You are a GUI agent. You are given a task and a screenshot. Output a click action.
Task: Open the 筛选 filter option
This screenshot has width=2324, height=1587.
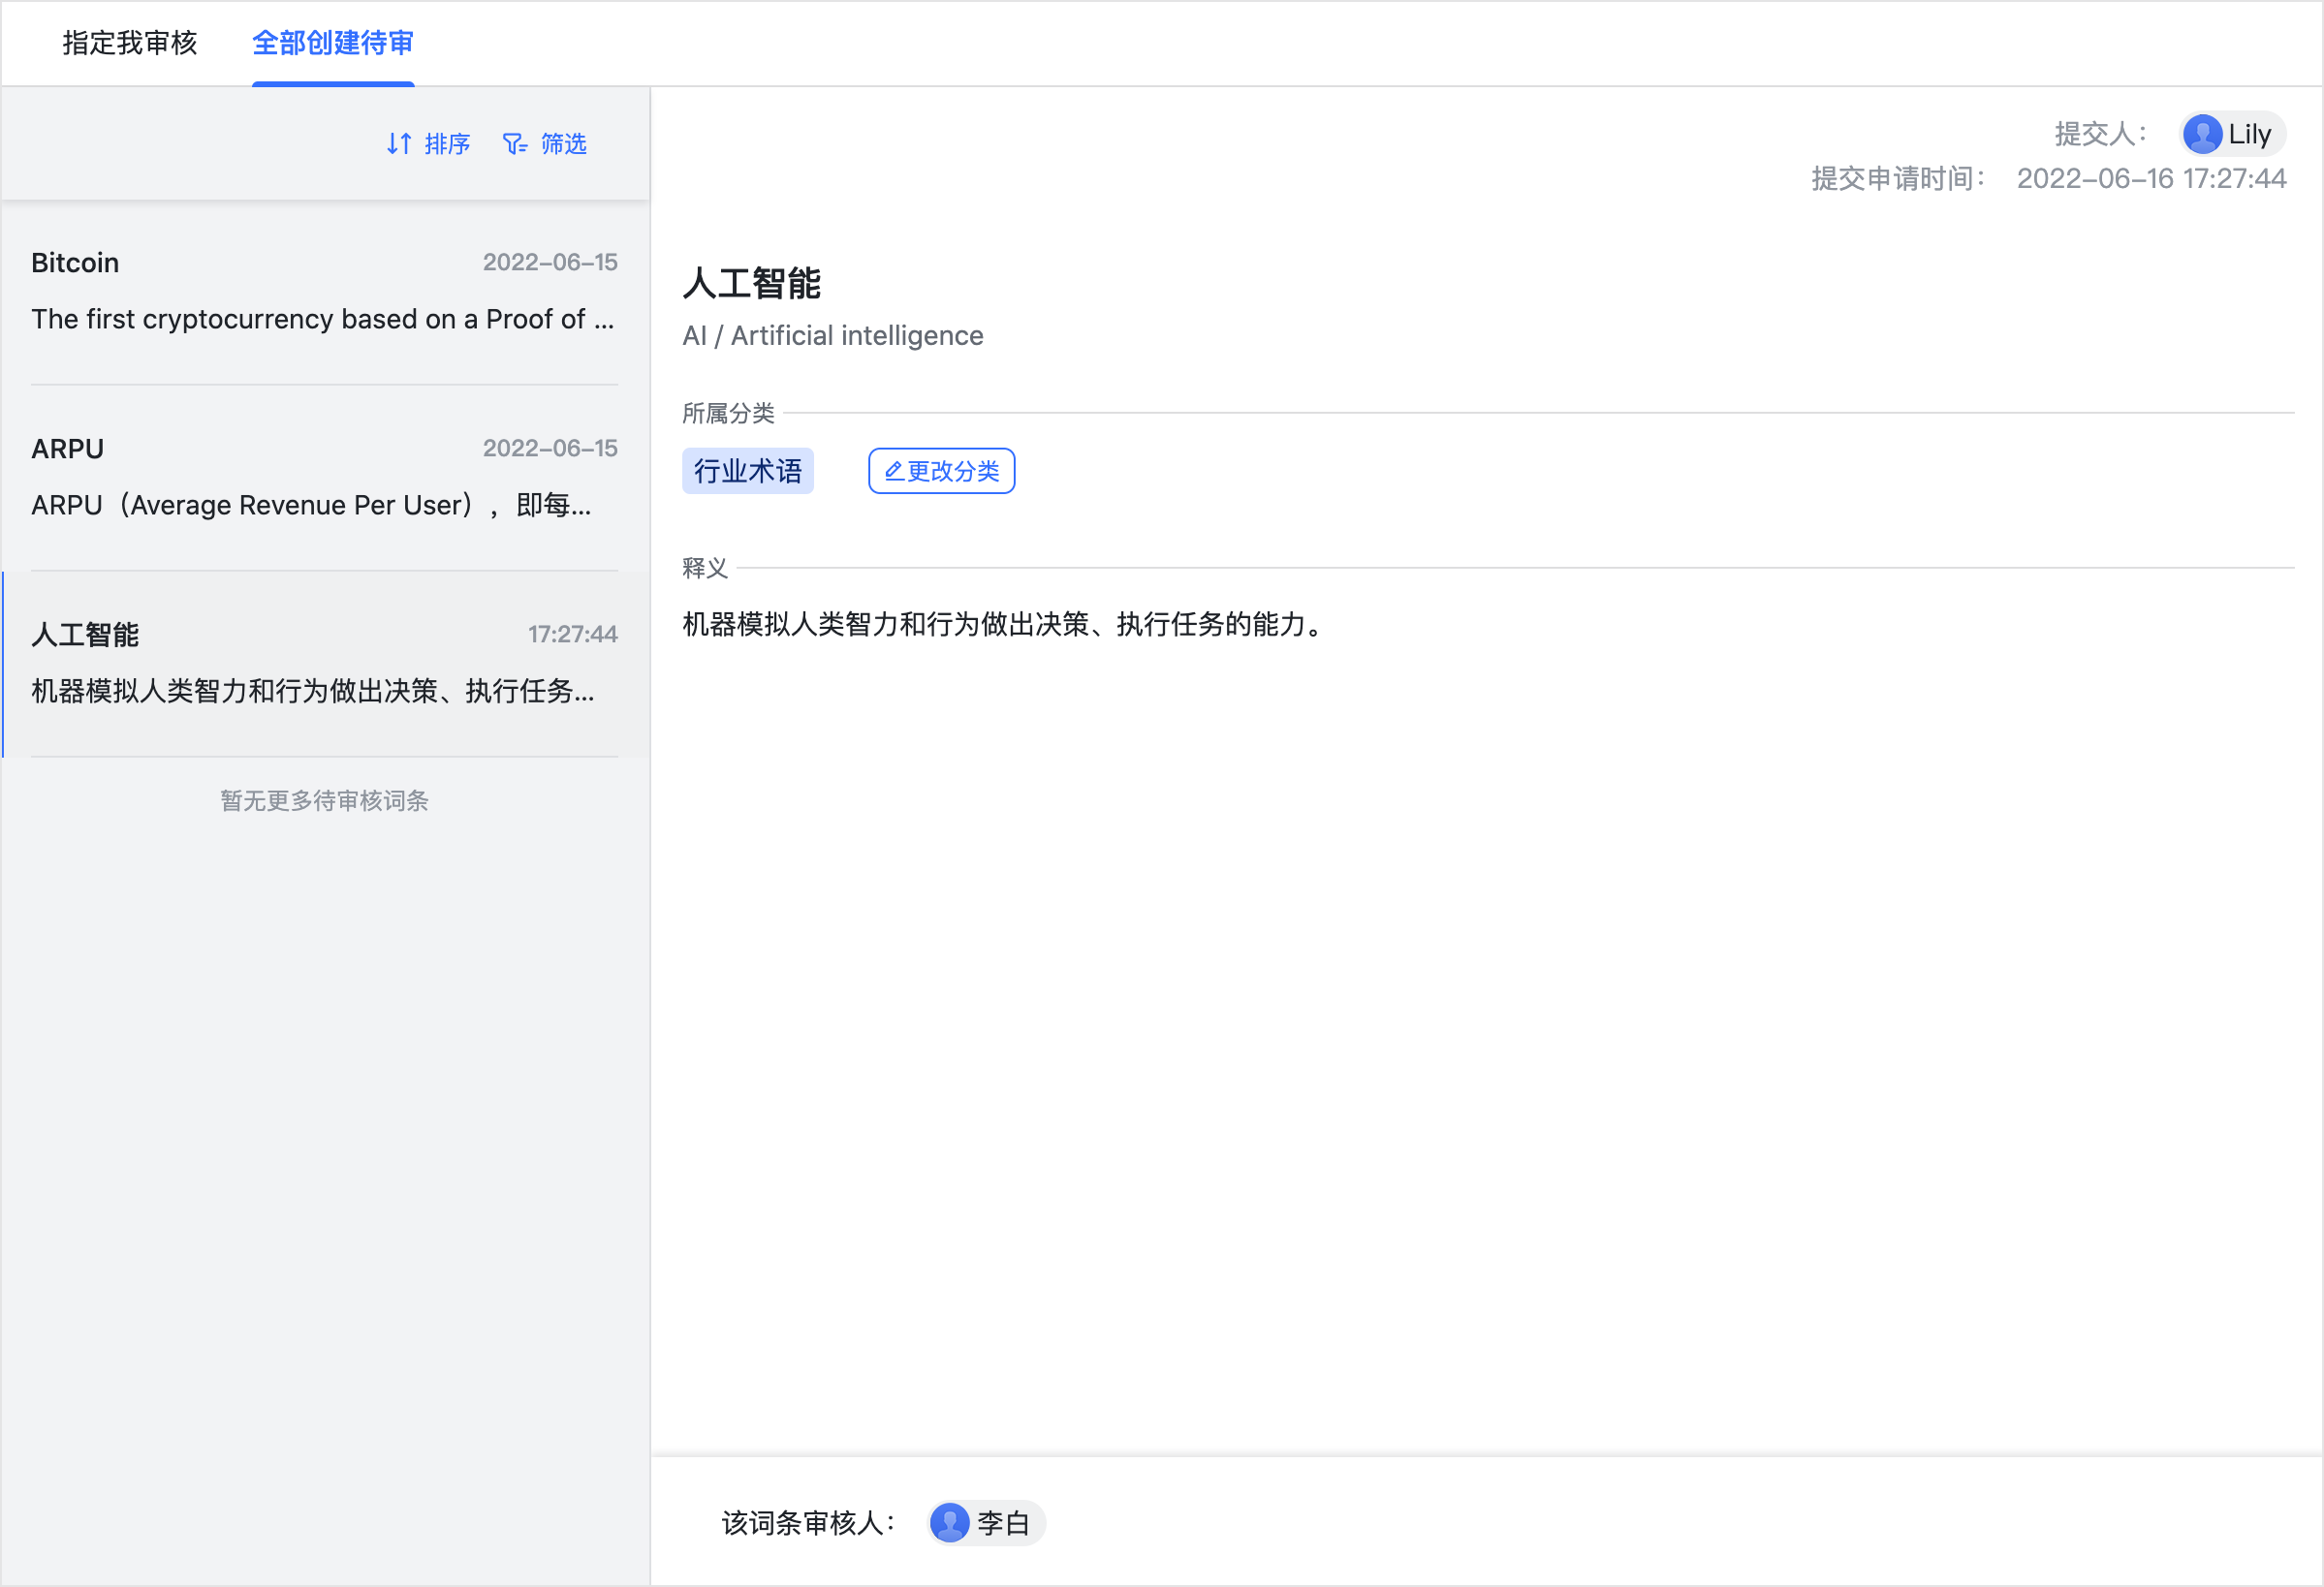coord(545,144)
